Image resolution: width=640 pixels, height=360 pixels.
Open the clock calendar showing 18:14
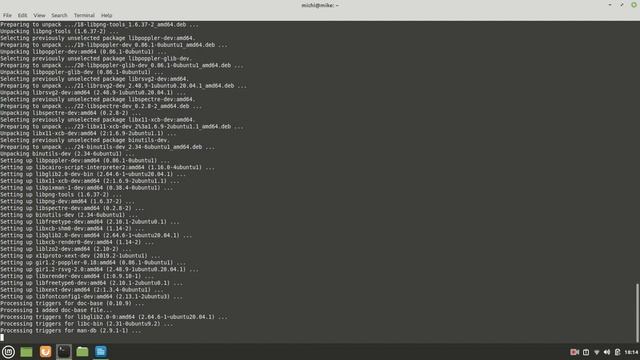coord(631,352)
